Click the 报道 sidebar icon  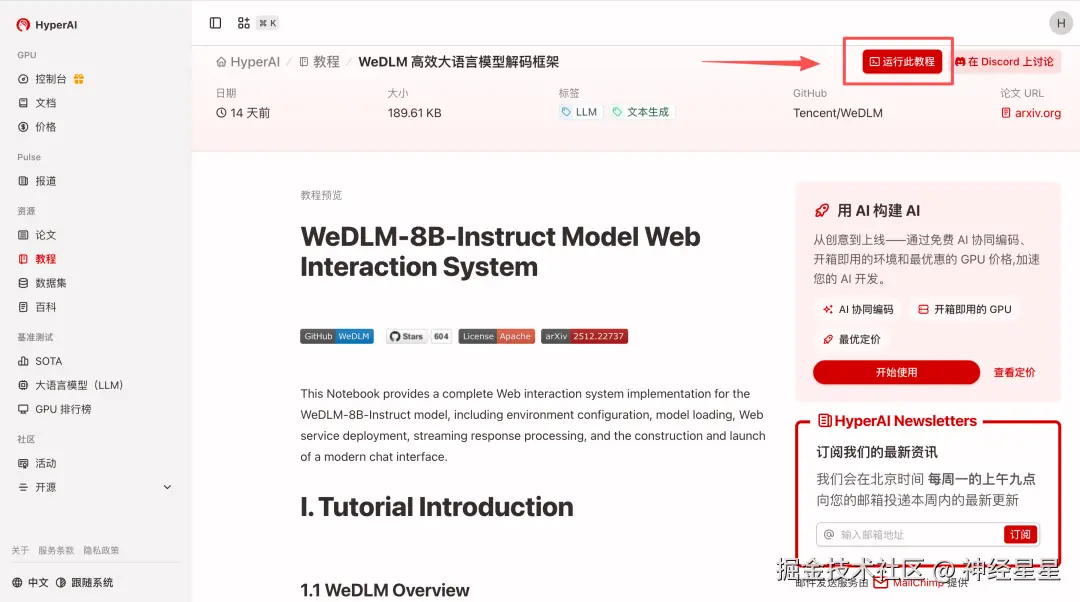point(23,180)
